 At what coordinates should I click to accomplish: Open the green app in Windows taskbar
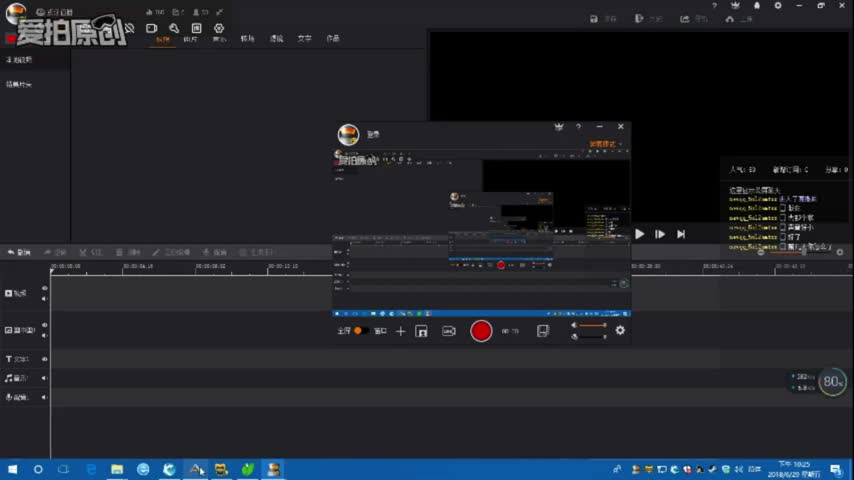pos(247,469)
